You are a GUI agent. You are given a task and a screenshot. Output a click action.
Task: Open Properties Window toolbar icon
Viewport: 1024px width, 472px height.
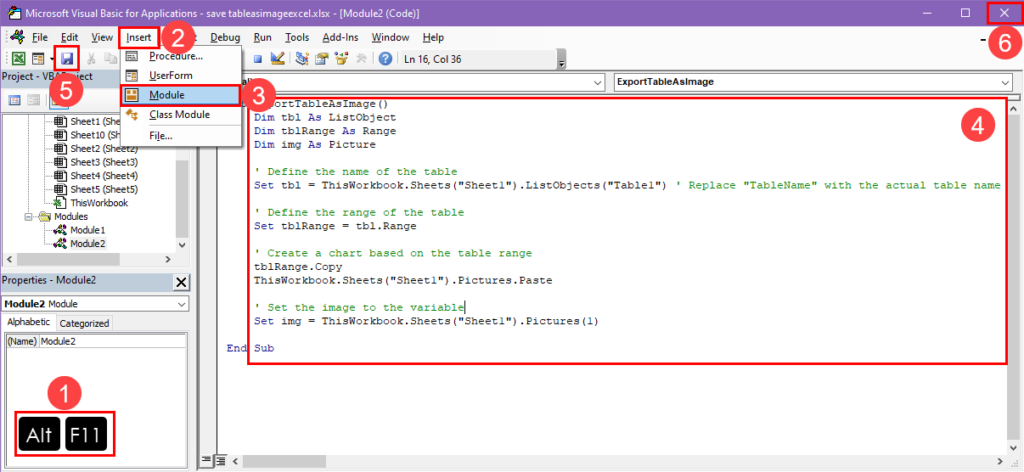(x=321, y=59)
